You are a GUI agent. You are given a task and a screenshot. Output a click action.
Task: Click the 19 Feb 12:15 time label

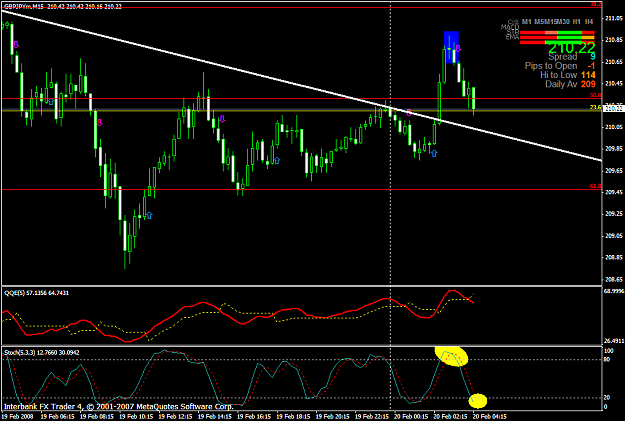[175, 417]
